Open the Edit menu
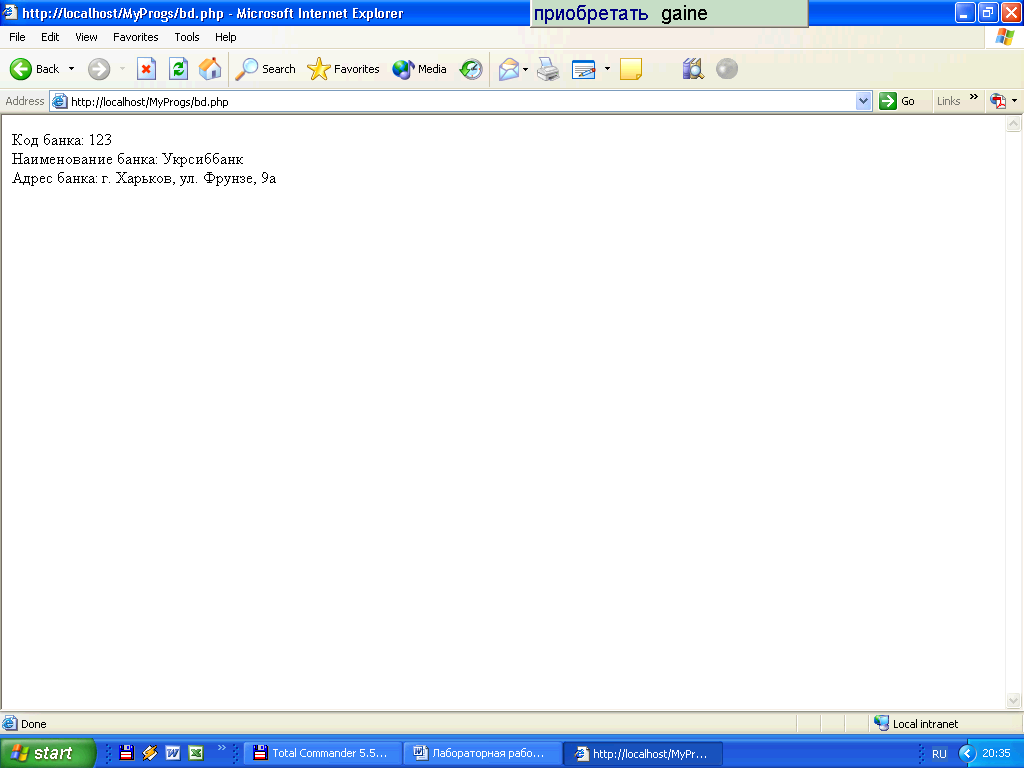 click(x=50, y=37)
